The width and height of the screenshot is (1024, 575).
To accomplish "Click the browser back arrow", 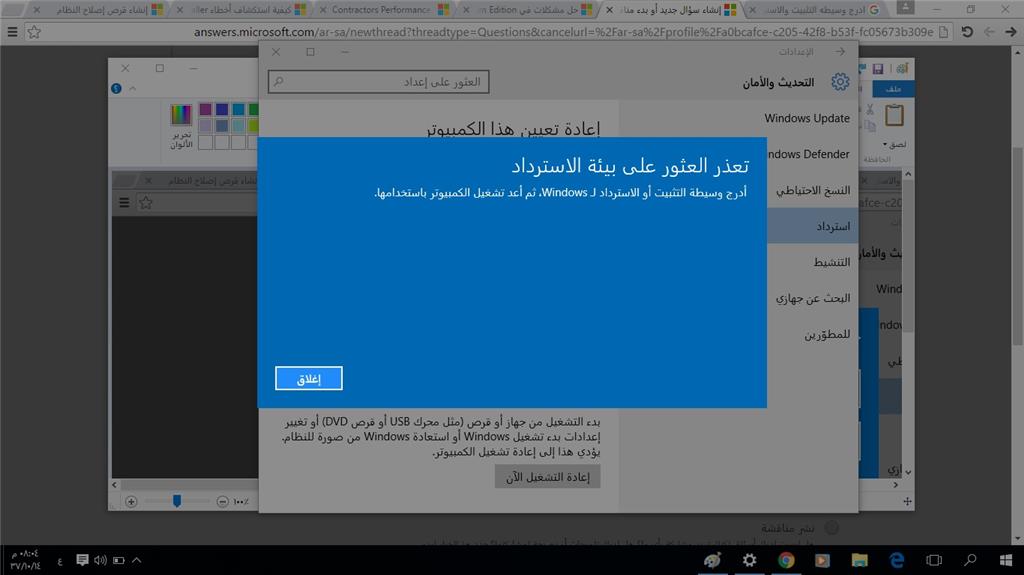I will pos(1010,31).
